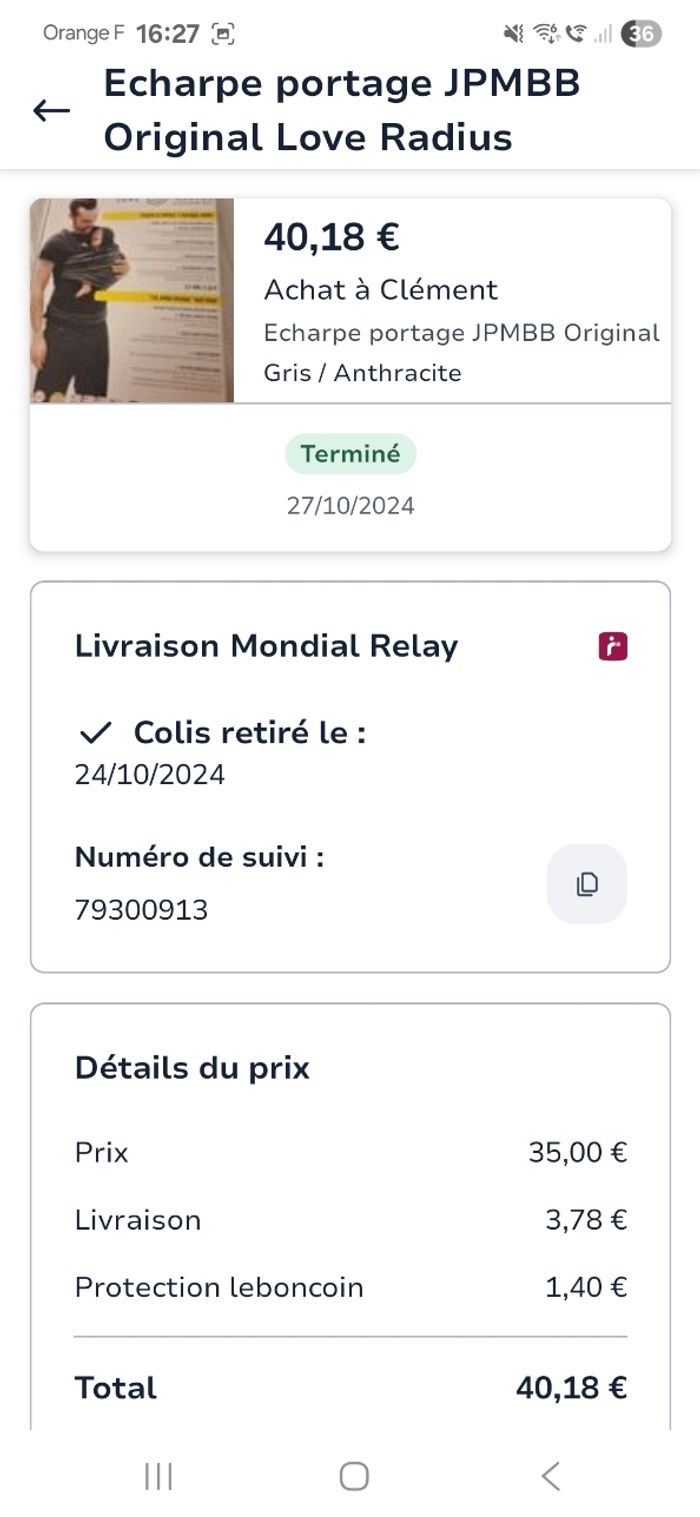Tap the Colis retiré checkmark
700x1517 pixels.
95,733
